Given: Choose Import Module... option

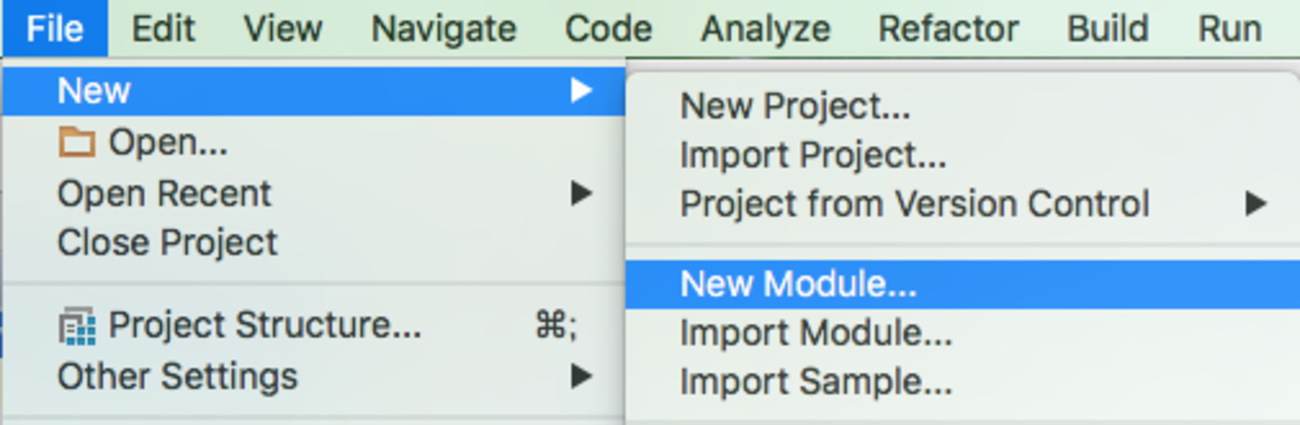Looking at the screenshot, I should [816, 333].
